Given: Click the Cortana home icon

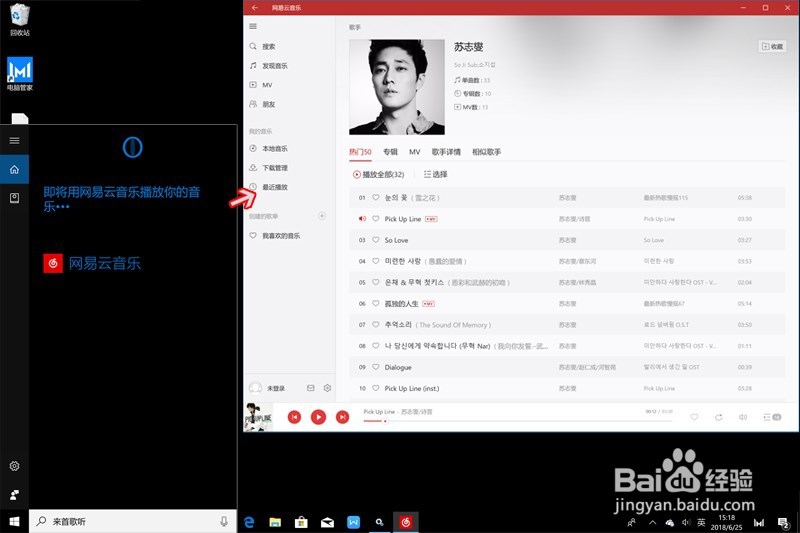Looking at the screenshot, I should [x=14, y=169].
